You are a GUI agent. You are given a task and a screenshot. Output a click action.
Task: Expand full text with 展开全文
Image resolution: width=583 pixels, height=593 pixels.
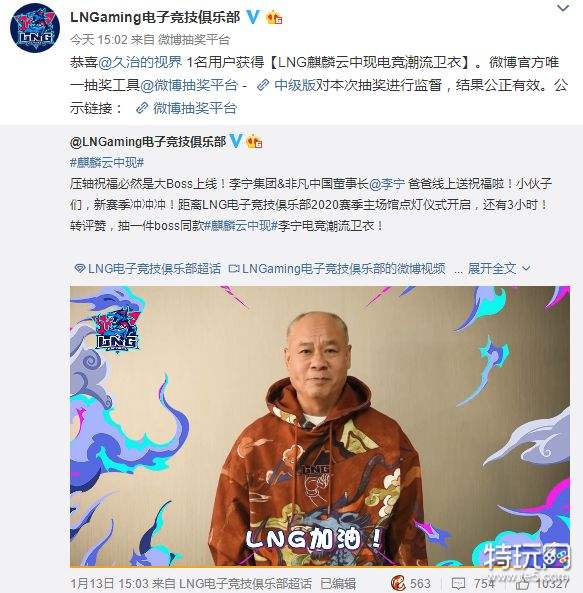[499, 269]
